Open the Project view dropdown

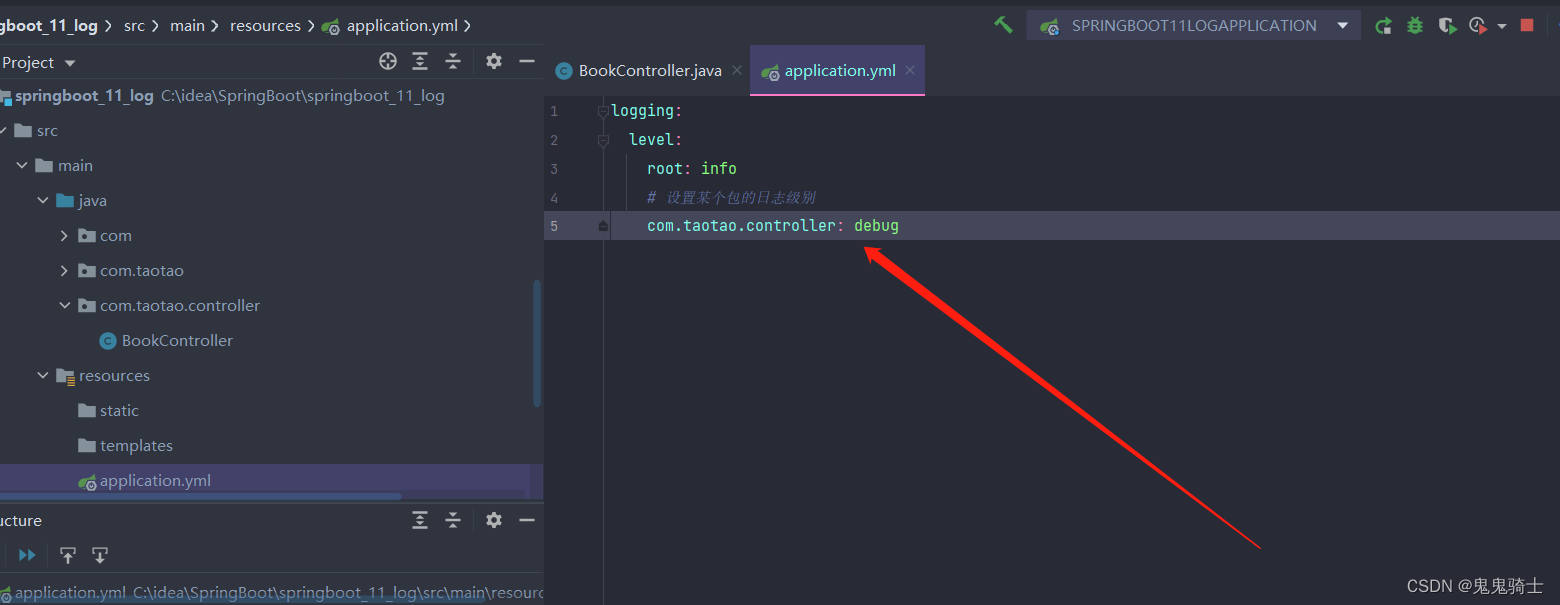click(39, 63)
